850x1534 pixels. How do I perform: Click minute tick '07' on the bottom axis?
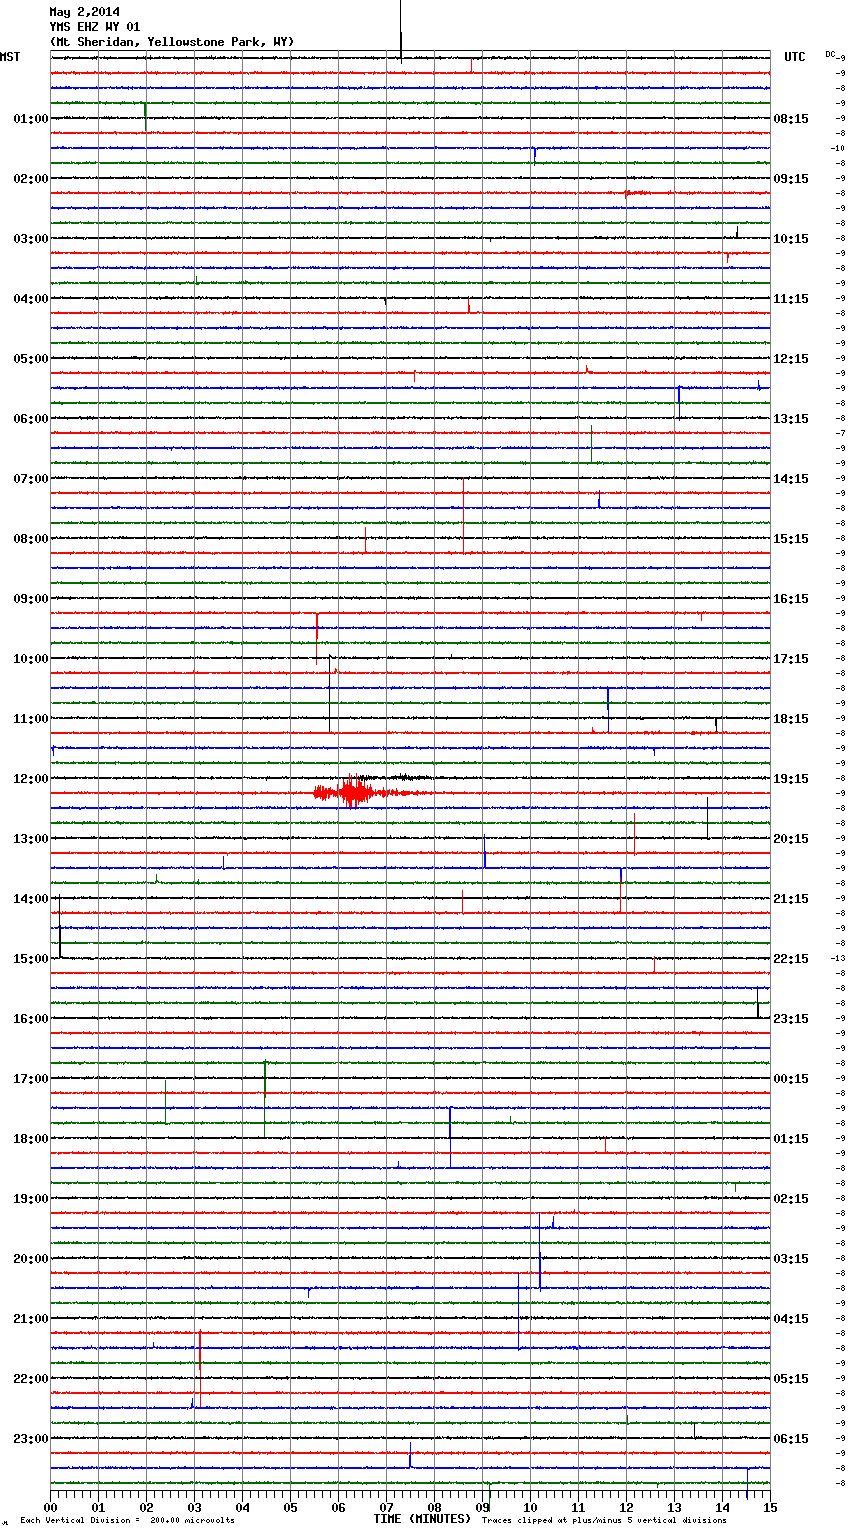(x=387, y=1507)
